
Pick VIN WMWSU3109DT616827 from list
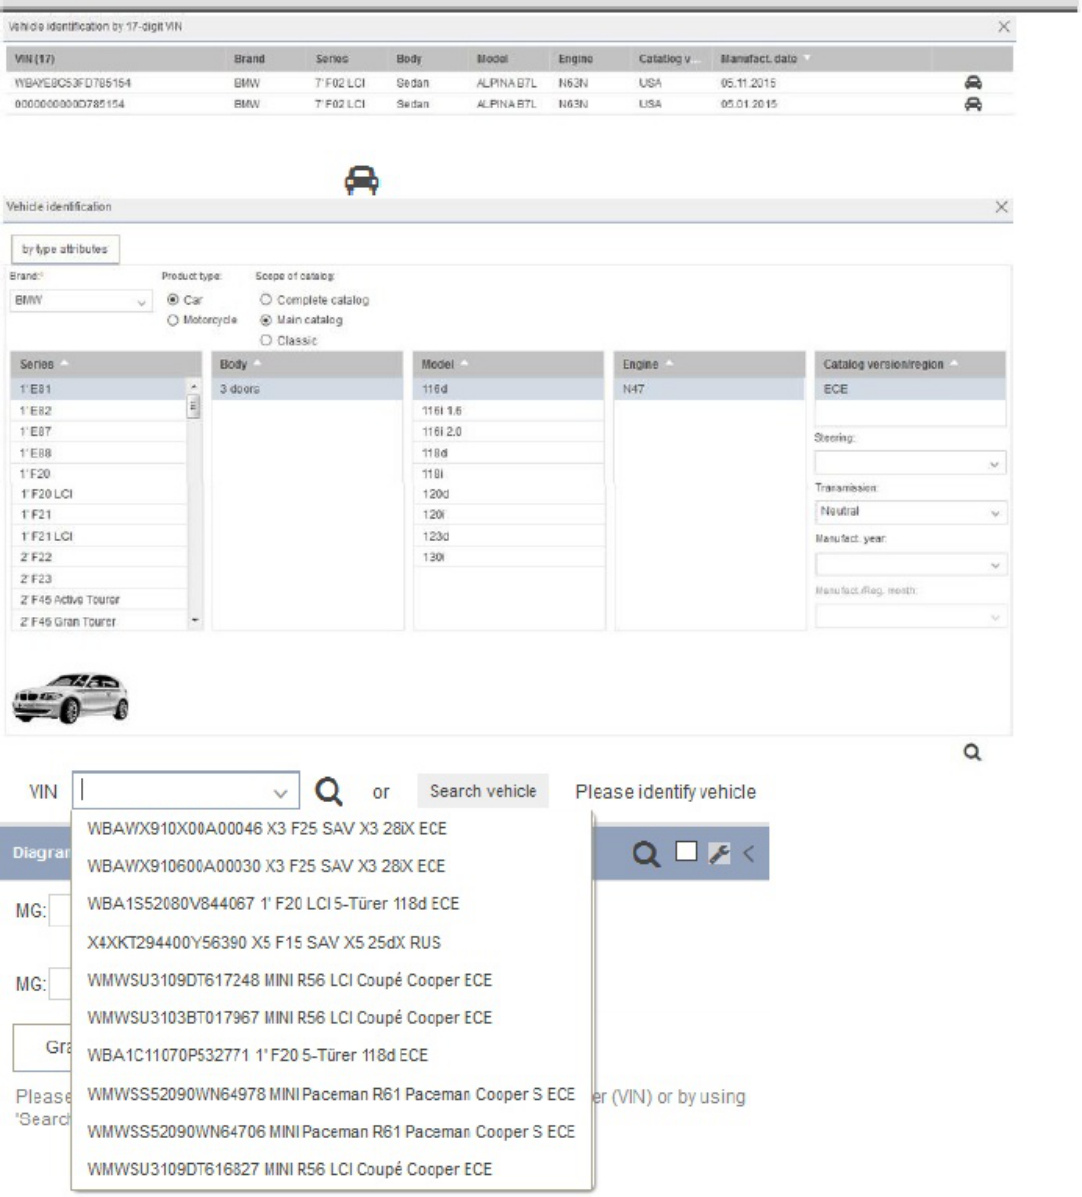[x=331, y=1170]
